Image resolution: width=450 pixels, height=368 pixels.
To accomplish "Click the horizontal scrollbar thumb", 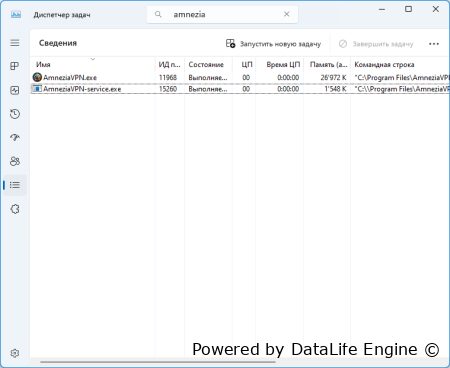I will point(158,362).
